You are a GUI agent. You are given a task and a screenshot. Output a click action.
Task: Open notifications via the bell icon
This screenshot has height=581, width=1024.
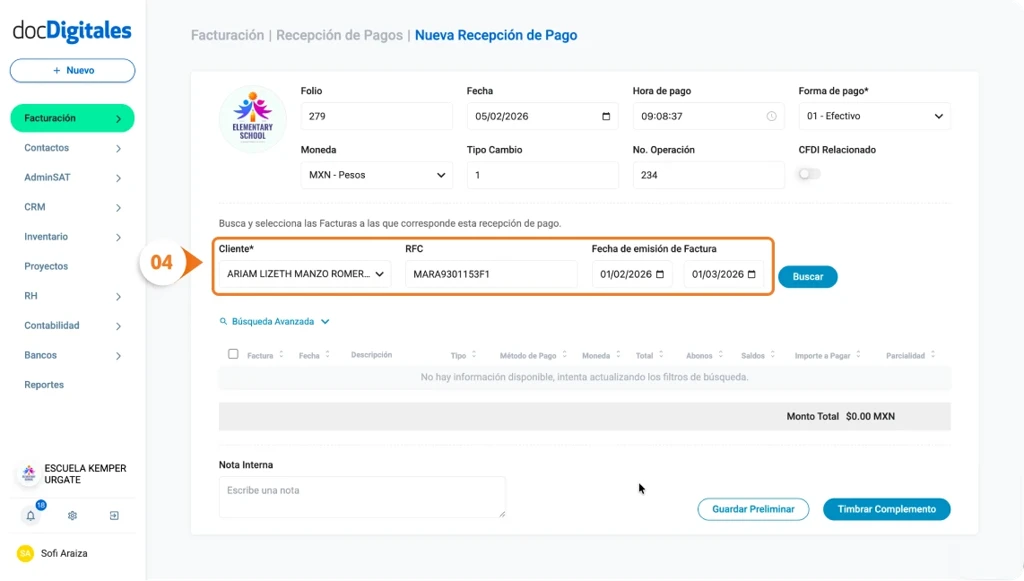point(30,515)
